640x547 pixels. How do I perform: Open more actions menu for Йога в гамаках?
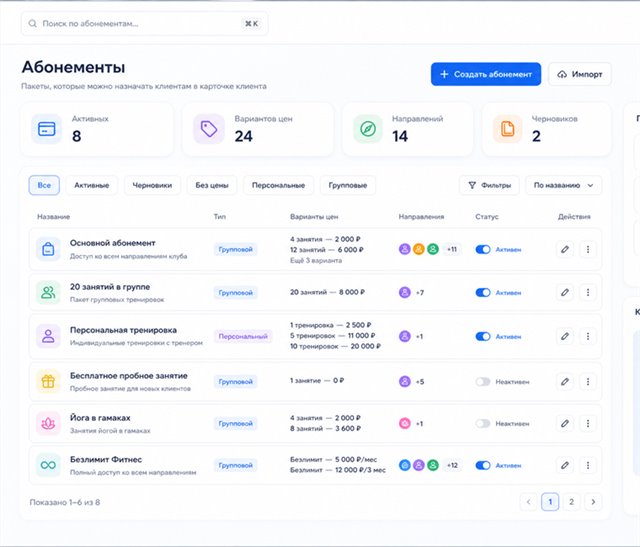[x=588, y=423]
